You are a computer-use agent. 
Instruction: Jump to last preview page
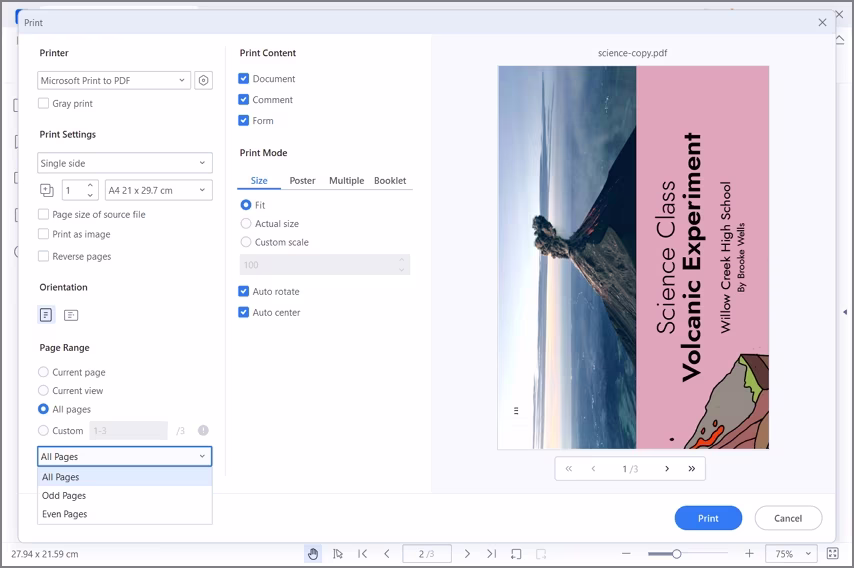[x=691, y=468]
